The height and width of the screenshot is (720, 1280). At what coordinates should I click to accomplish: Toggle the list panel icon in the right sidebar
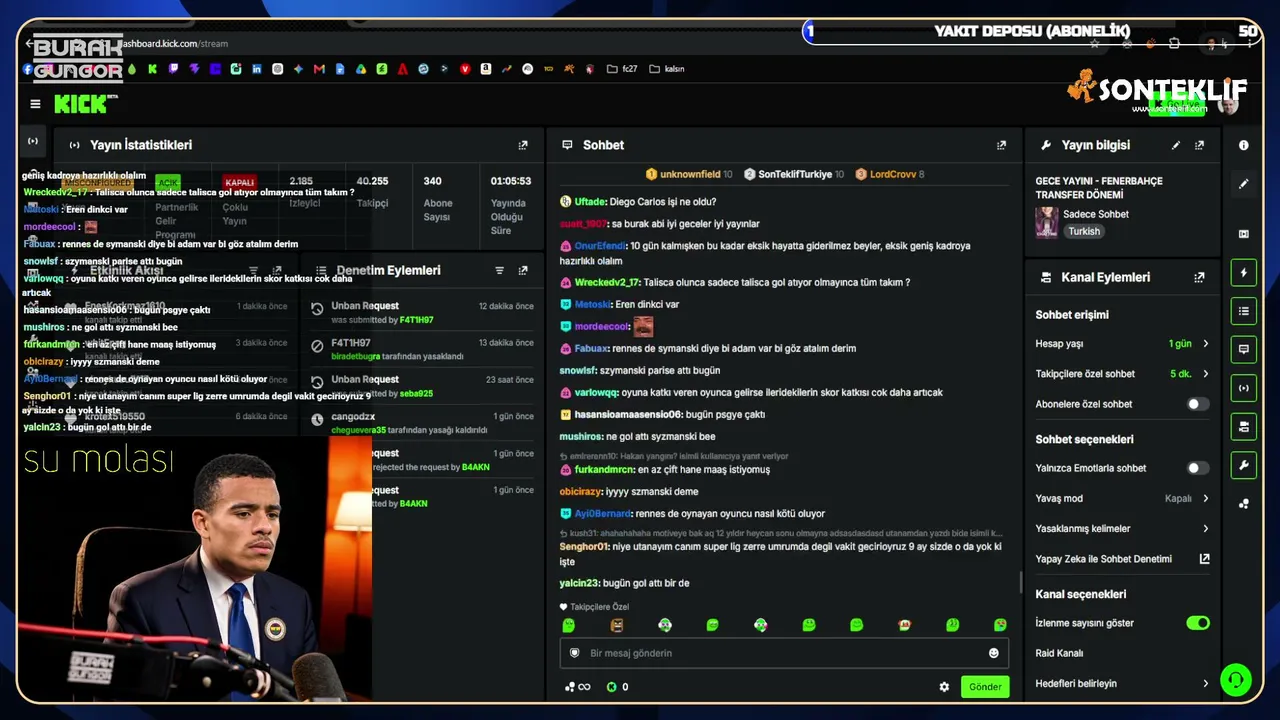click(1244, 311)
